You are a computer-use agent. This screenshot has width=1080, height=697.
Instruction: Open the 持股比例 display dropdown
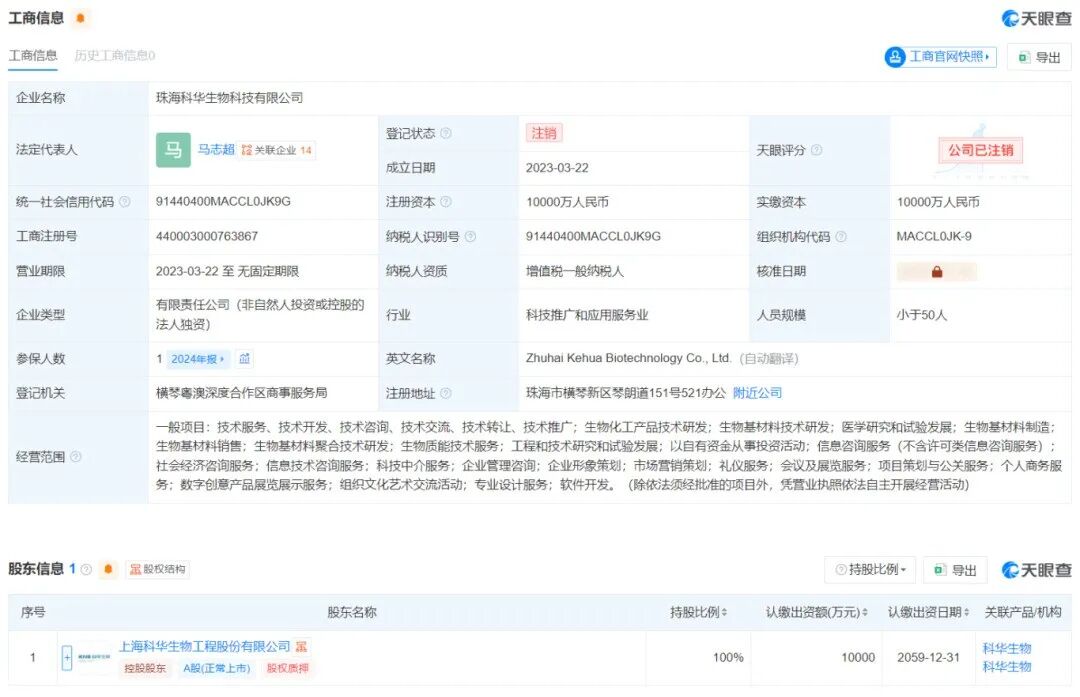pos(869,570)
